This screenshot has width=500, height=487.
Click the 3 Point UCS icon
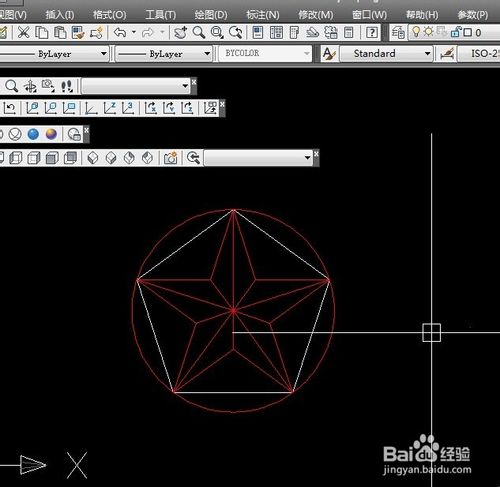pos(128,108)
